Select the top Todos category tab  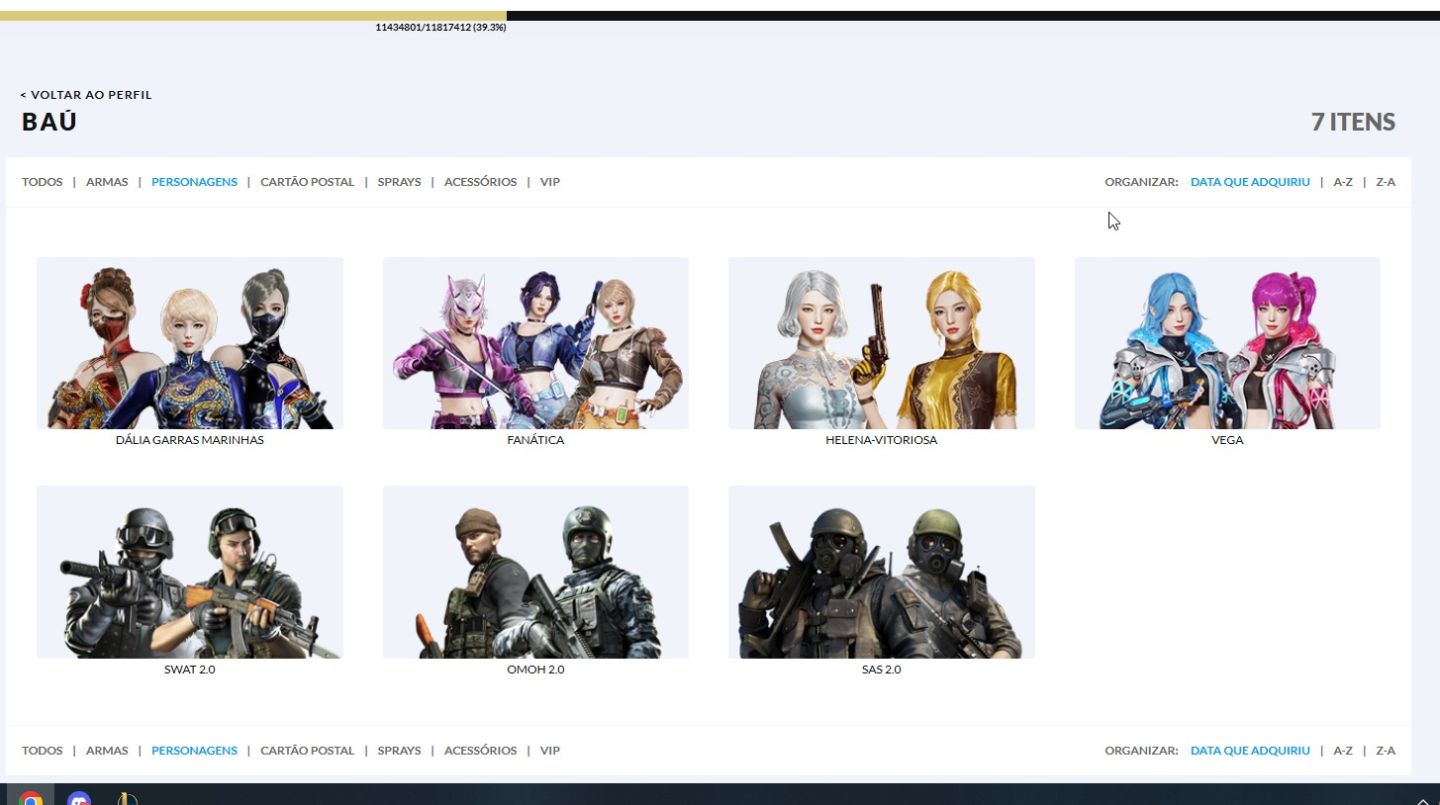click(x=42, y=182)
